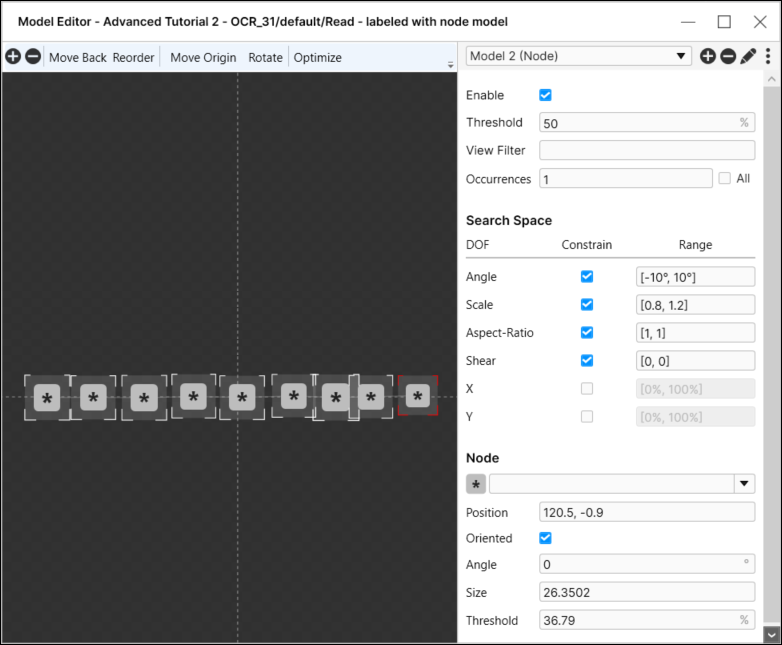The image size is (782, 645).
Task: Click the properties panel scroll-up arrow
Action: point(772,79)
